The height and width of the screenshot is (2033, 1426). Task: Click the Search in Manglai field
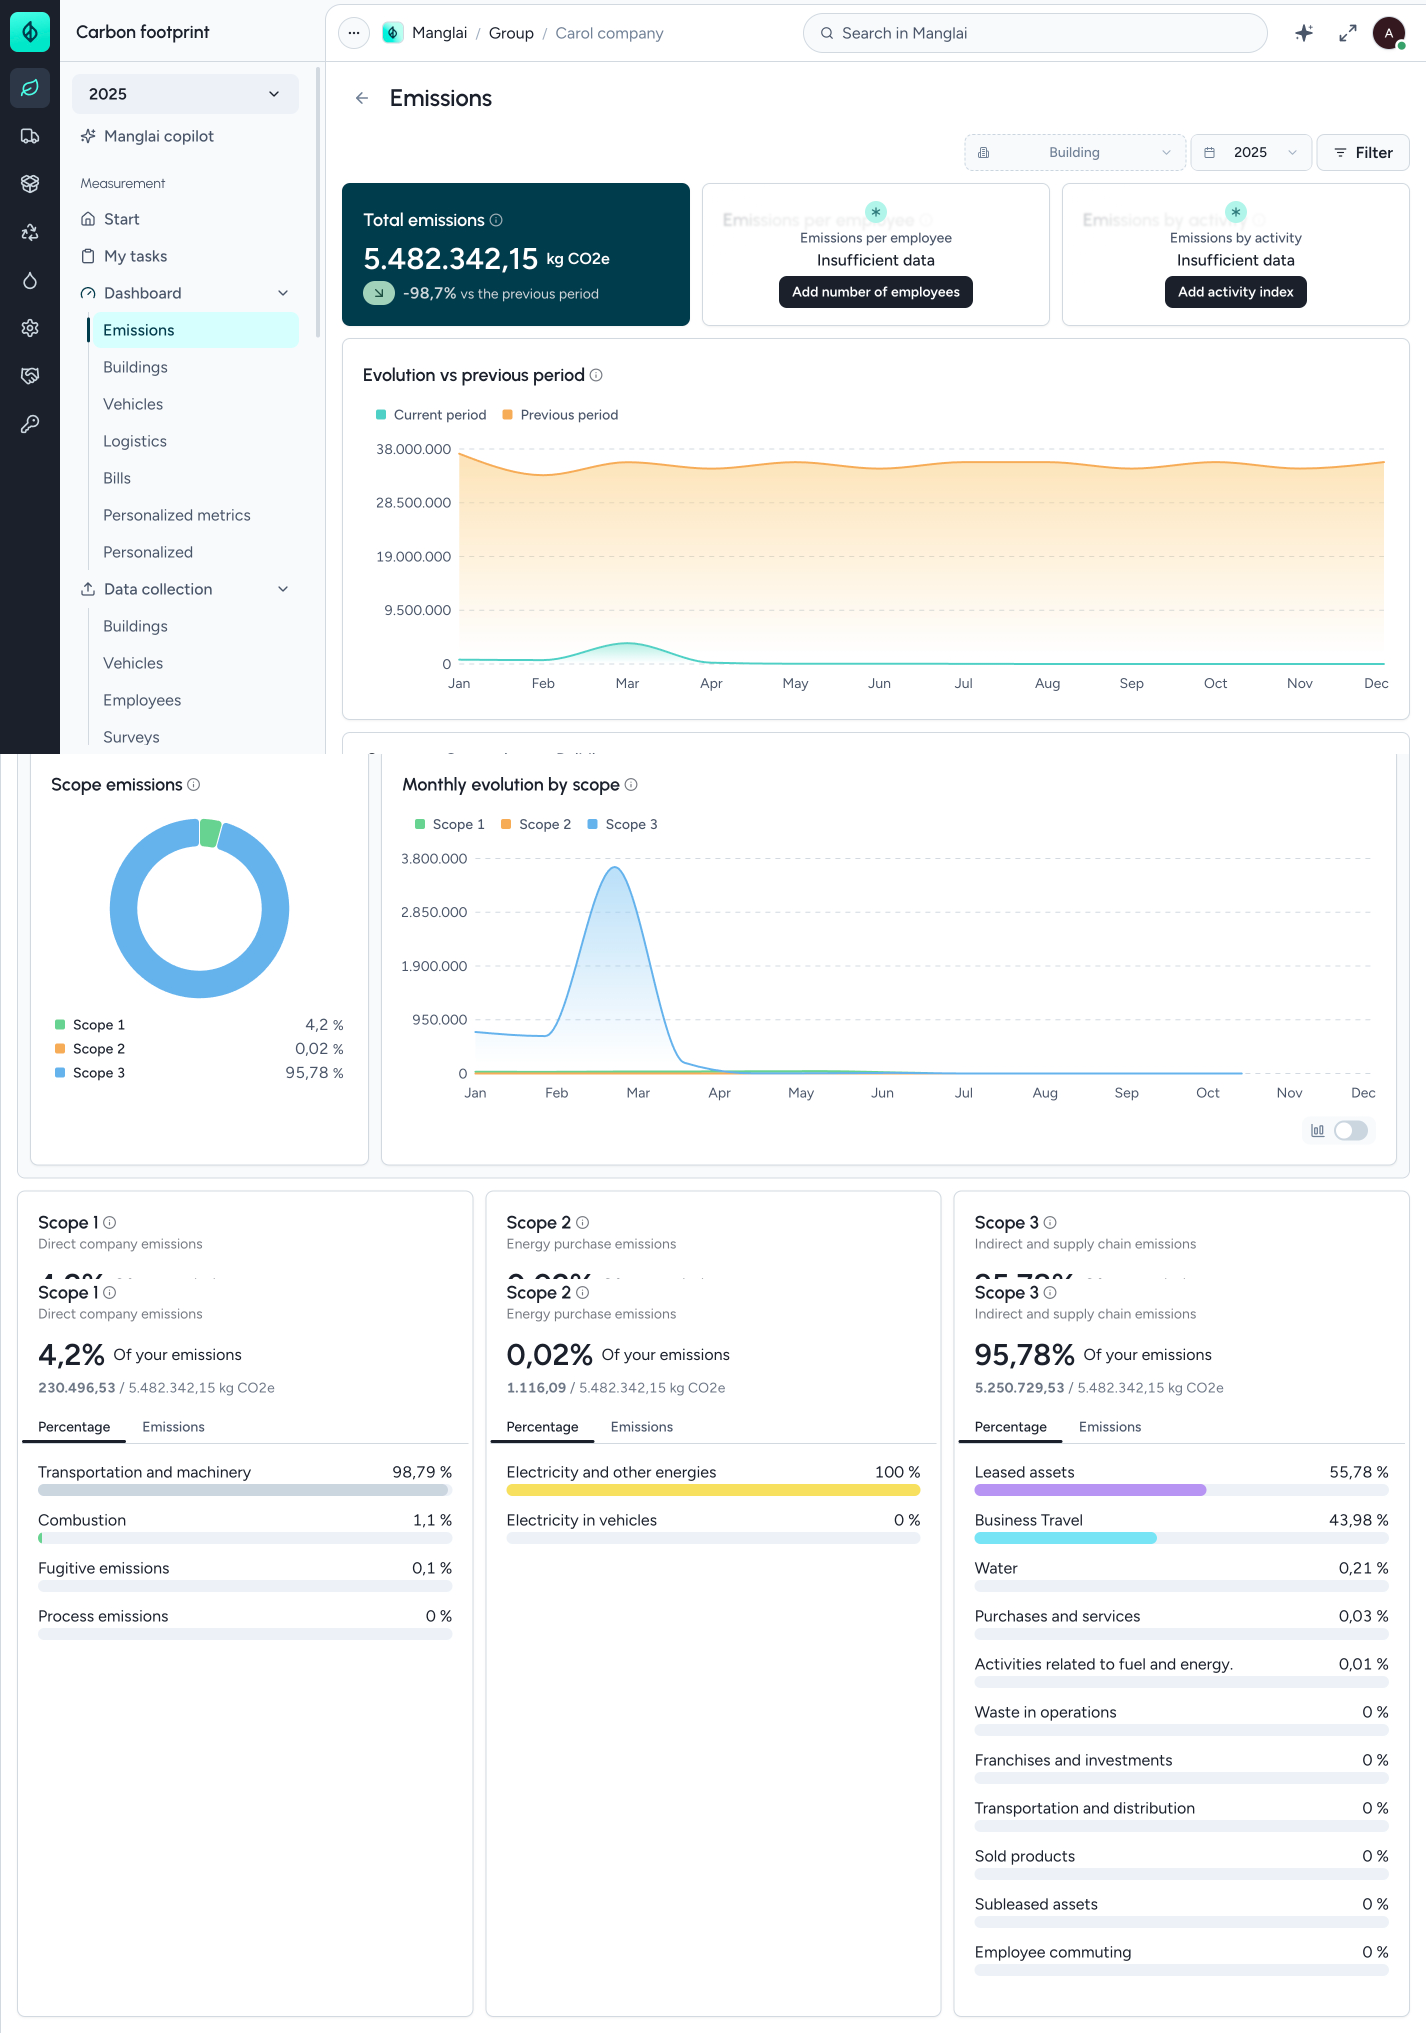point(1035,33)
